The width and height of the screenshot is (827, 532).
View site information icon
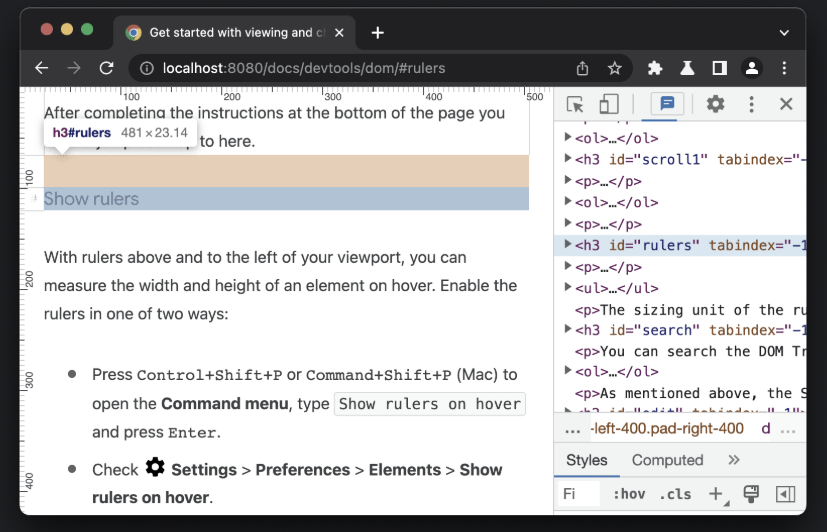tap(147, 68)
